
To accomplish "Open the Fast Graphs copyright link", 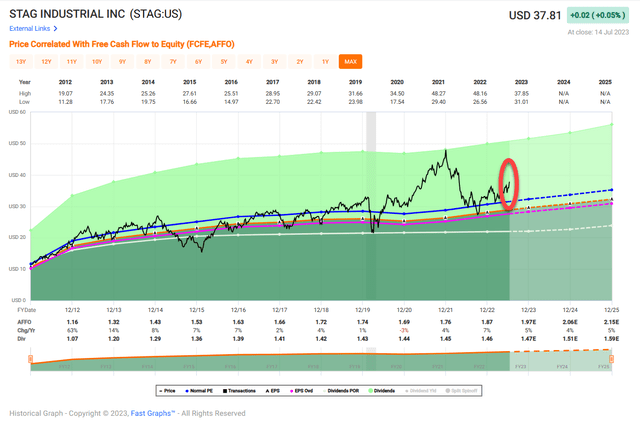I will (x=153, y=413).
